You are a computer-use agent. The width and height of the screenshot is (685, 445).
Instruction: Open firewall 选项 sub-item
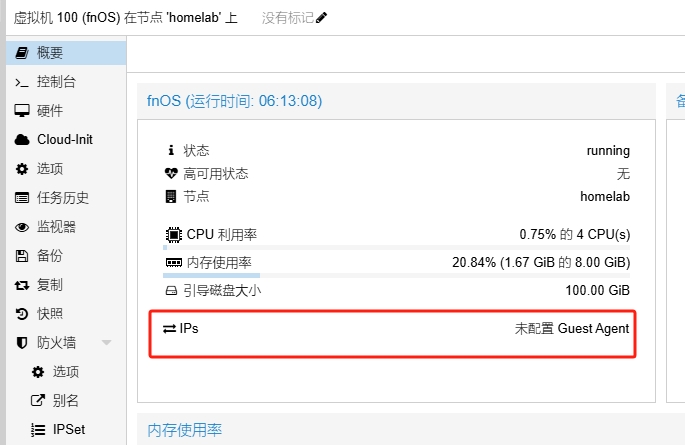click(x=65, y=372)
